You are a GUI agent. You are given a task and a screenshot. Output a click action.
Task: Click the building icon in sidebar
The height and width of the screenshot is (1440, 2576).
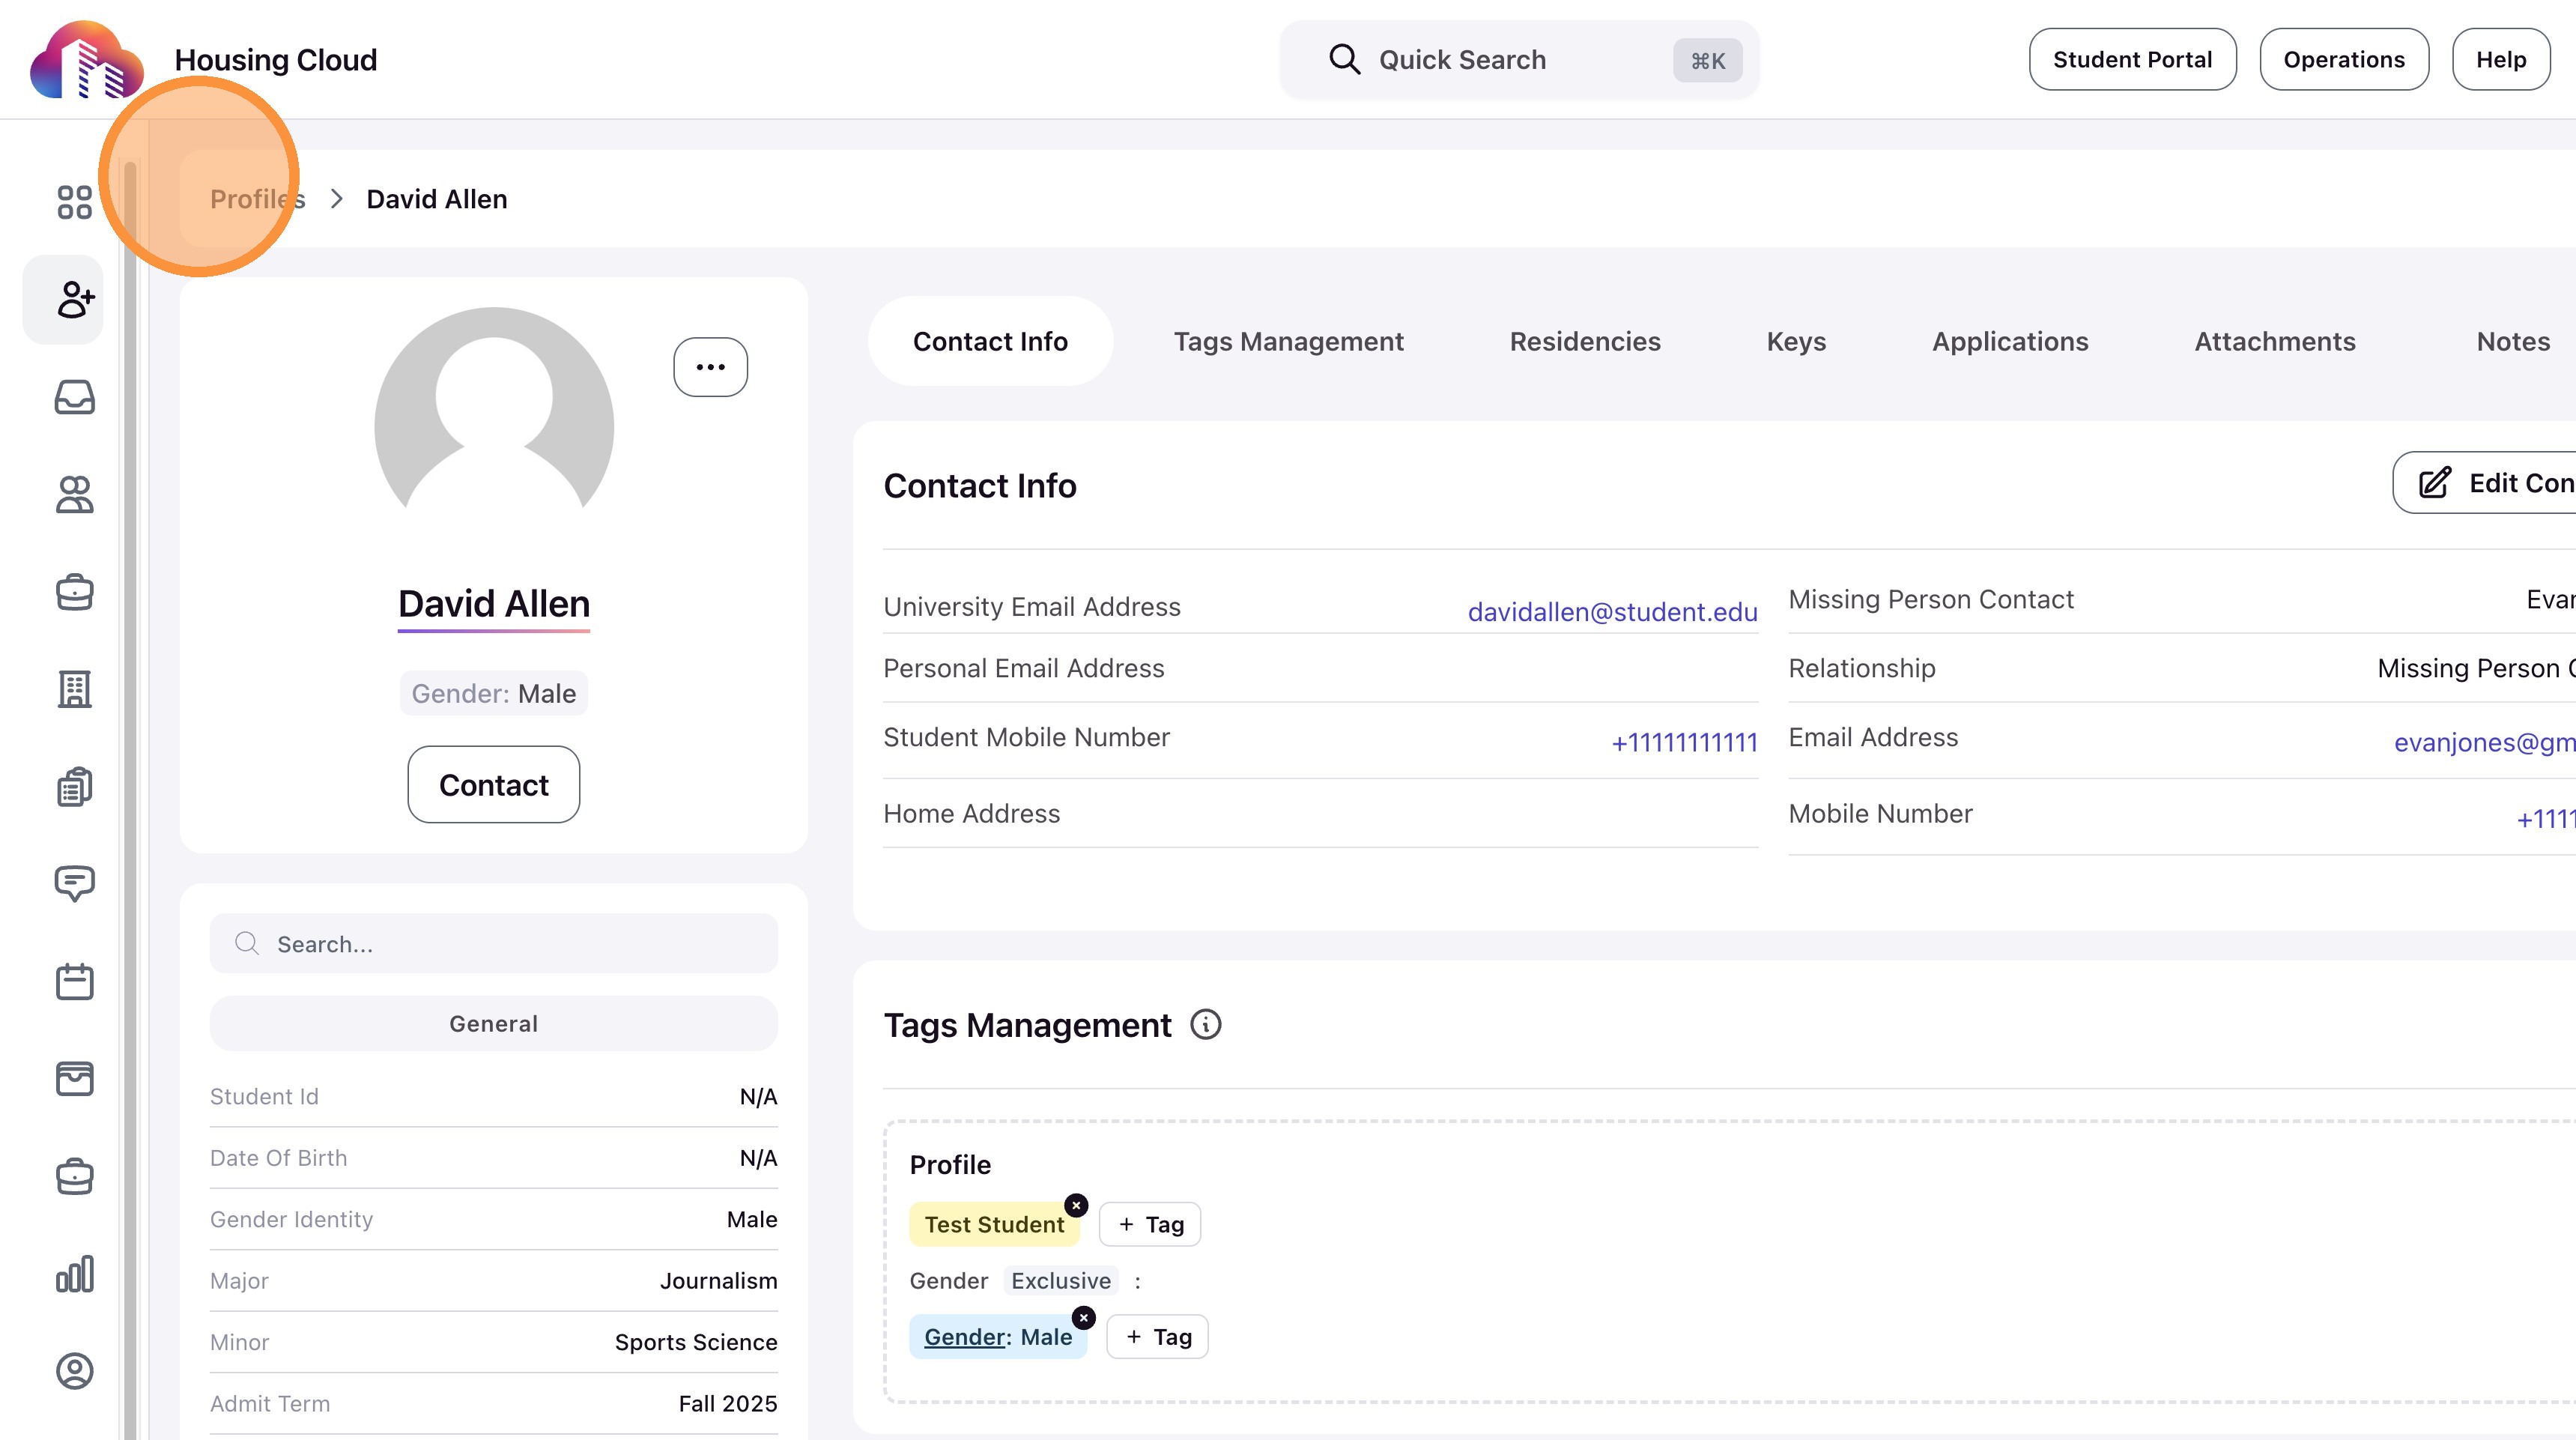(74, 689)
